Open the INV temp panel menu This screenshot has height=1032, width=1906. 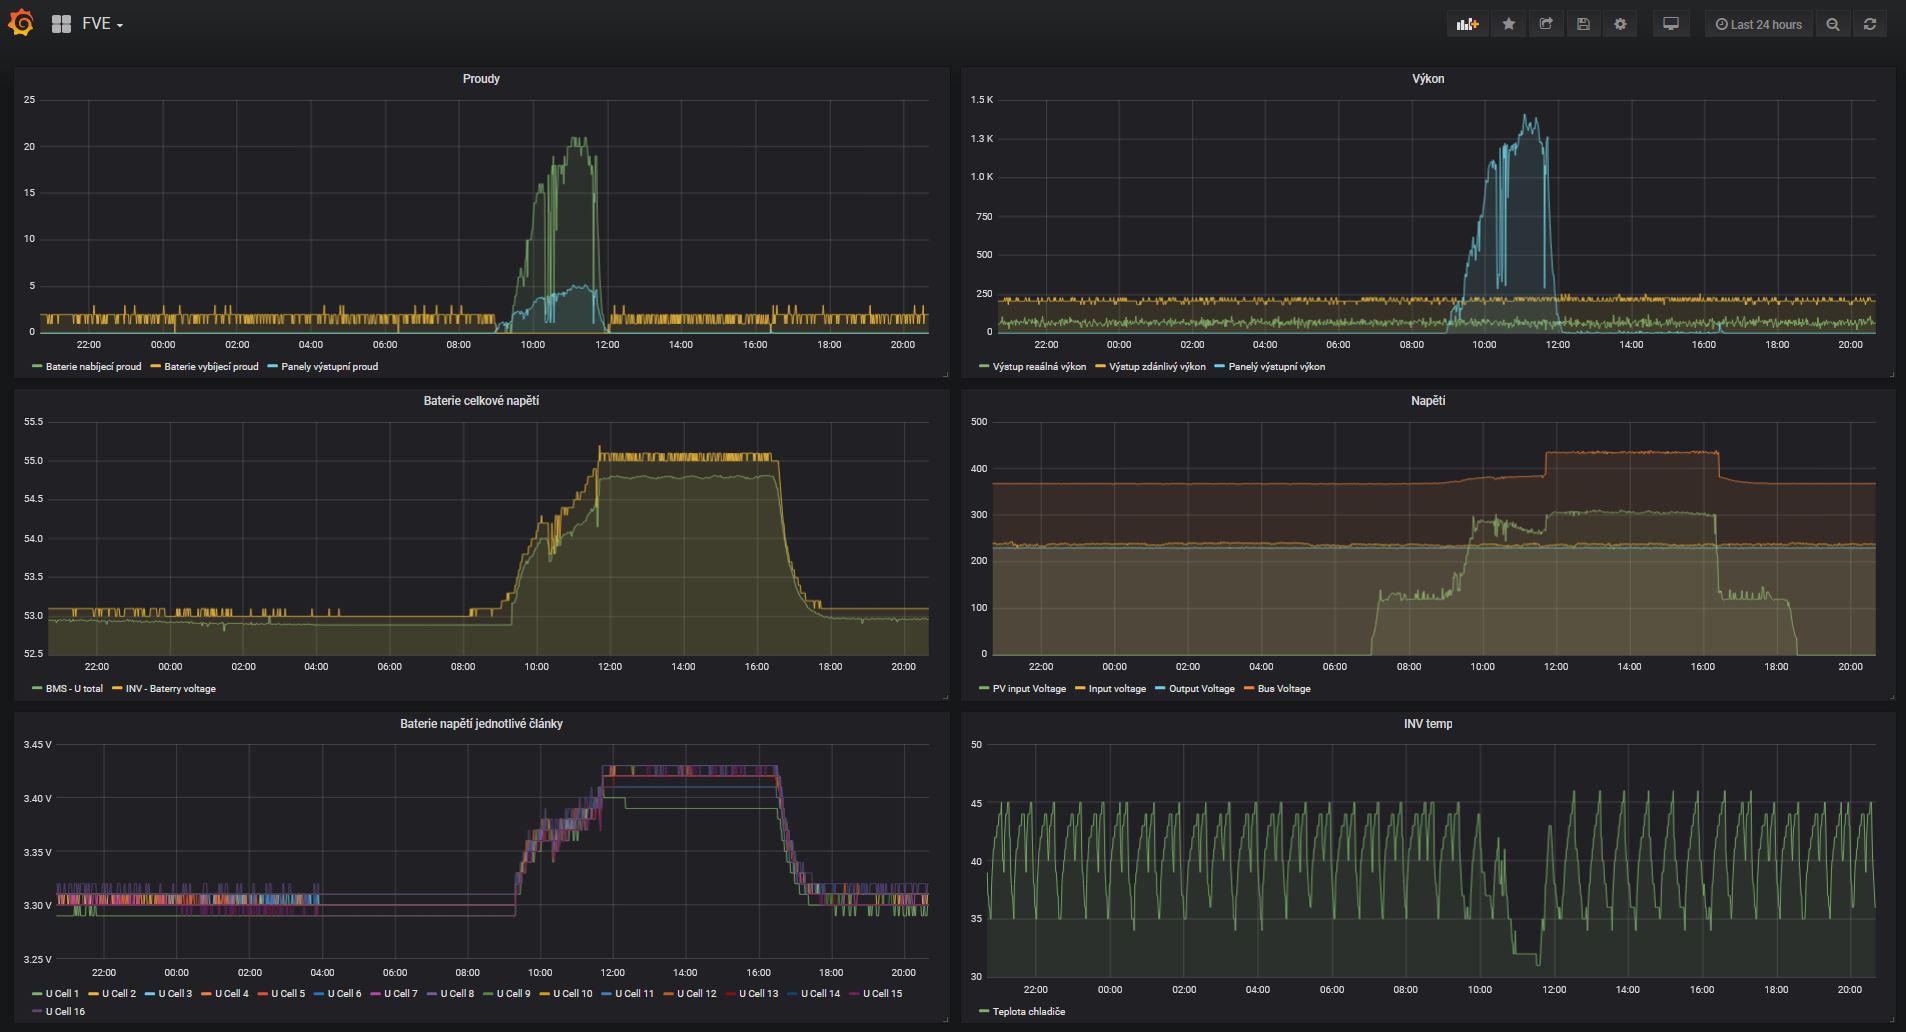pyautogui.click(x=1427, y=724)
